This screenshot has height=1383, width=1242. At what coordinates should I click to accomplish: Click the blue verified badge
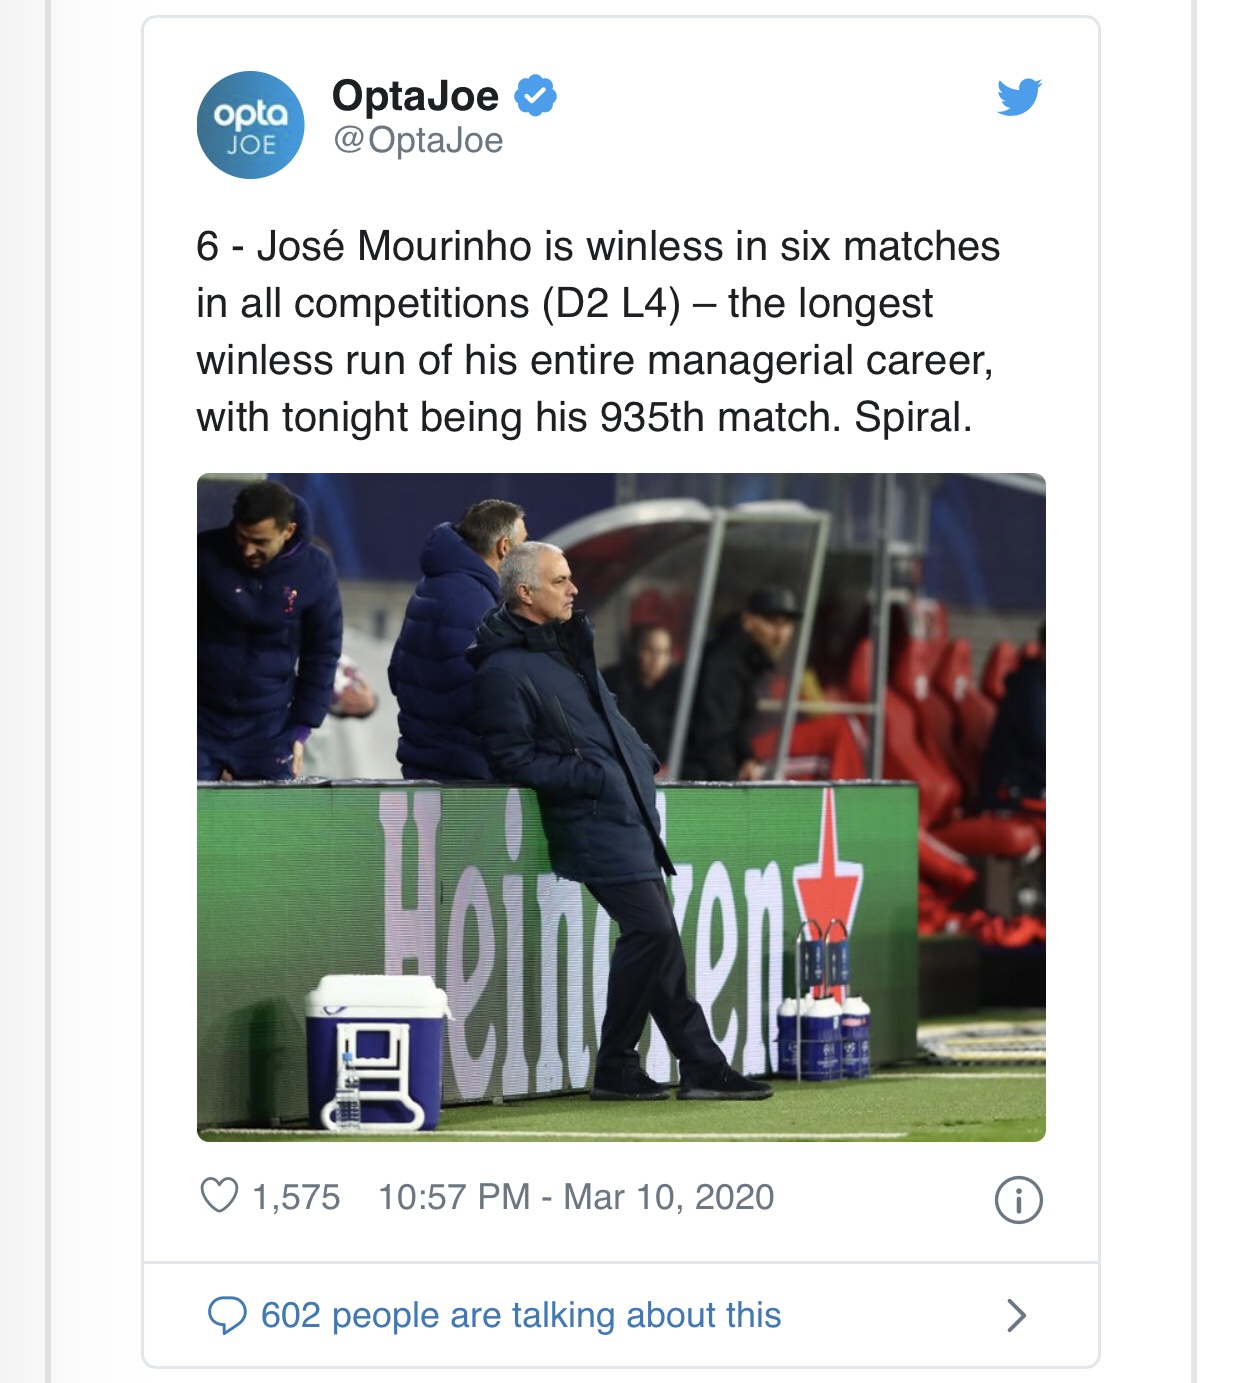point(535,96)
